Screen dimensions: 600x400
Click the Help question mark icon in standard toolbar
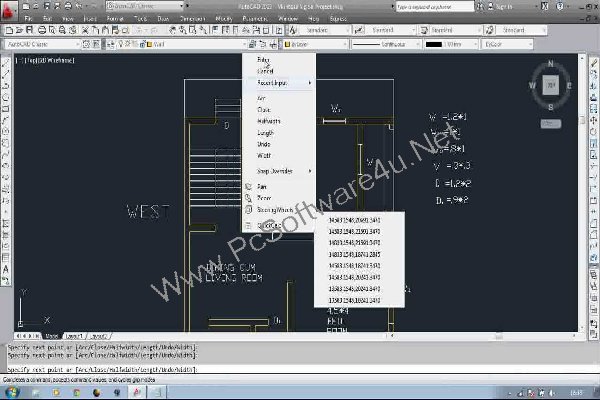click(280, 30)
